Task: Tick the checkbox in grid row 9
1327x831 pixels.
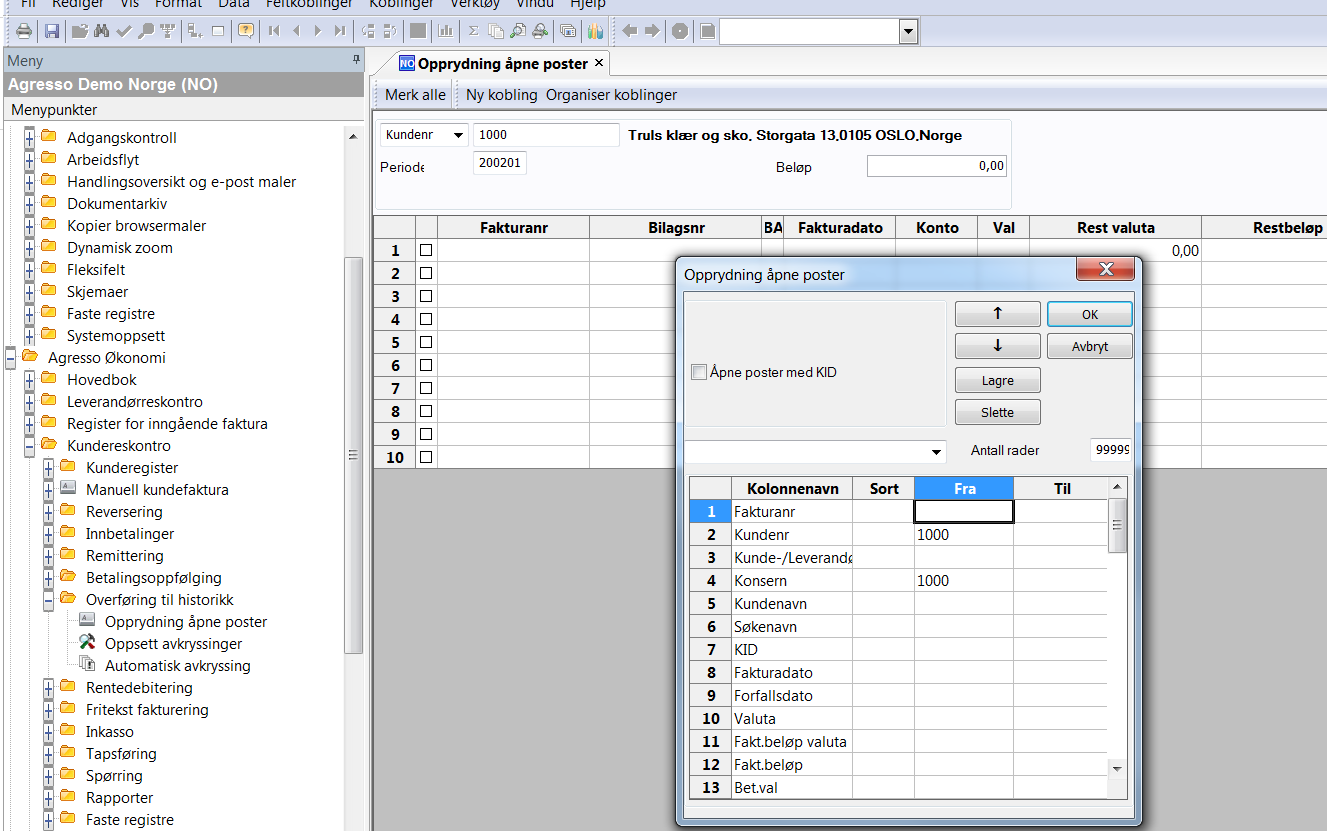Action: 426,434
